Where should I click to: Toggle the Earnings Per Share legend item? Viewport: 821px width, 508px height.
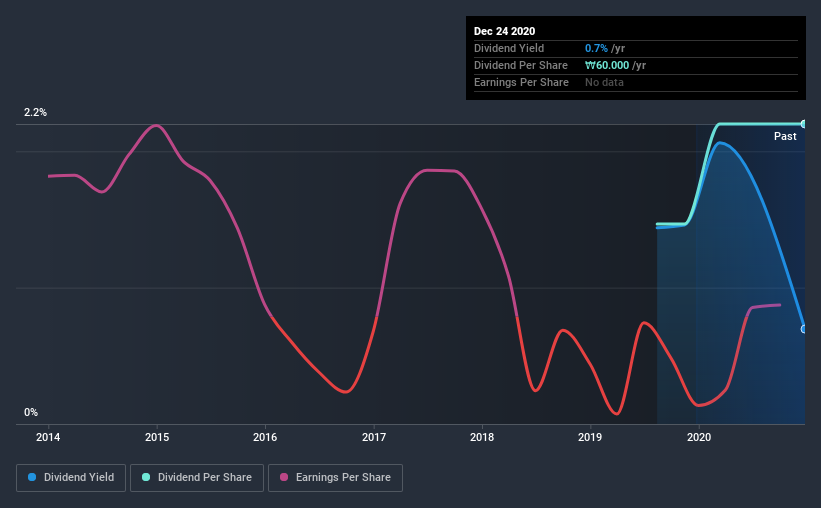335,478
